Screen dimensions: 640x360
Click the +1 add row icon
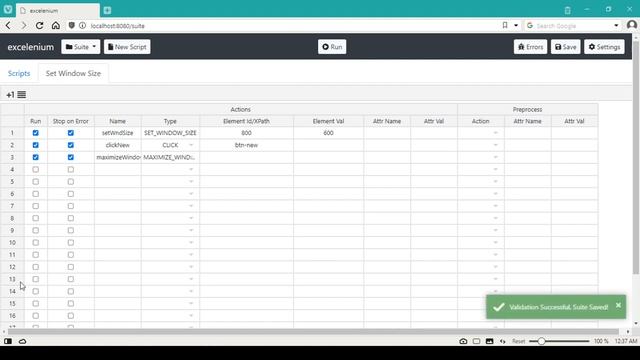point(10,95)
